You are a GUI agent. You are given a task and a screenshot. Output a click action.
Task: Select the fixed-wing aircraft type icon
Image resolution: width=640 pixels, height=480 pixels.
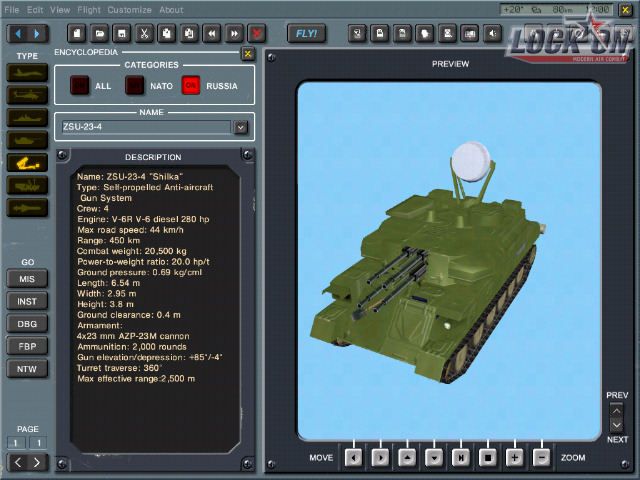(x=27, y=72)
